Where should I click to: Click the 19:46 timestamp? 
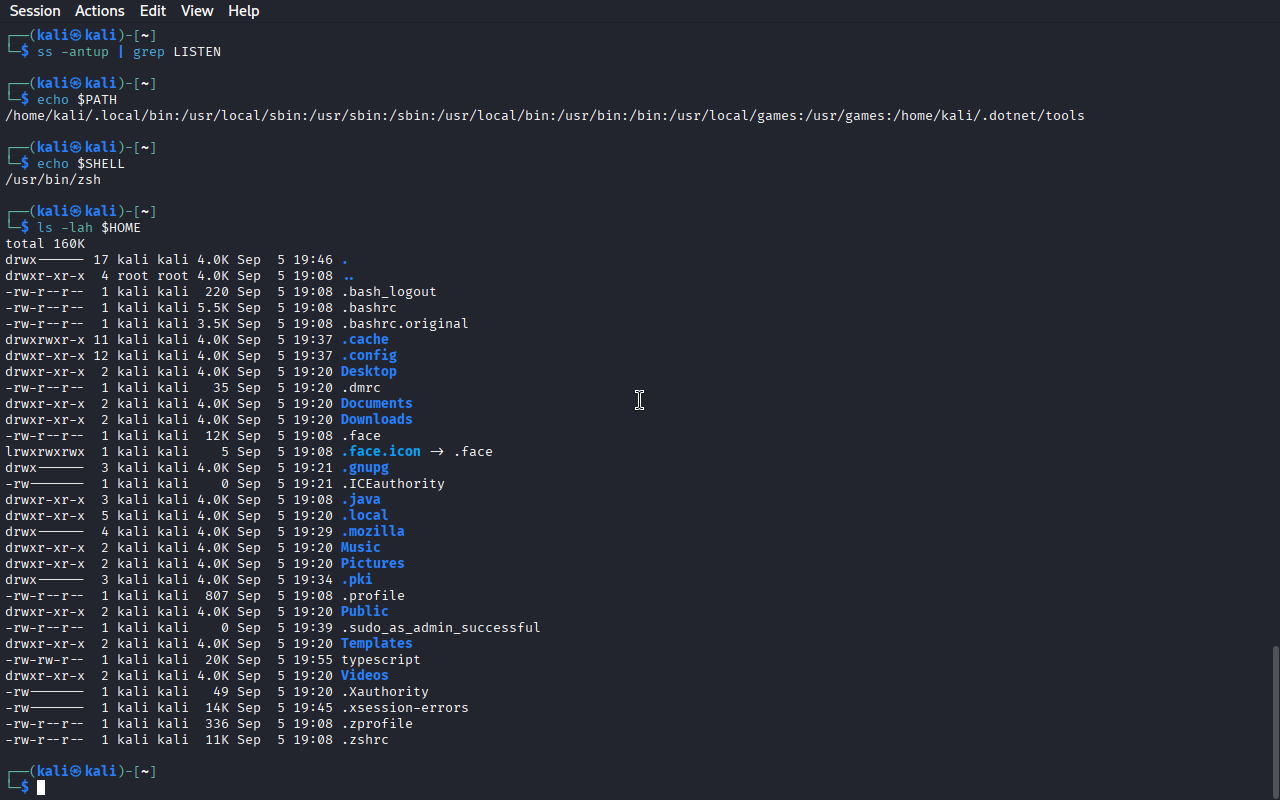tap(313, 259)
